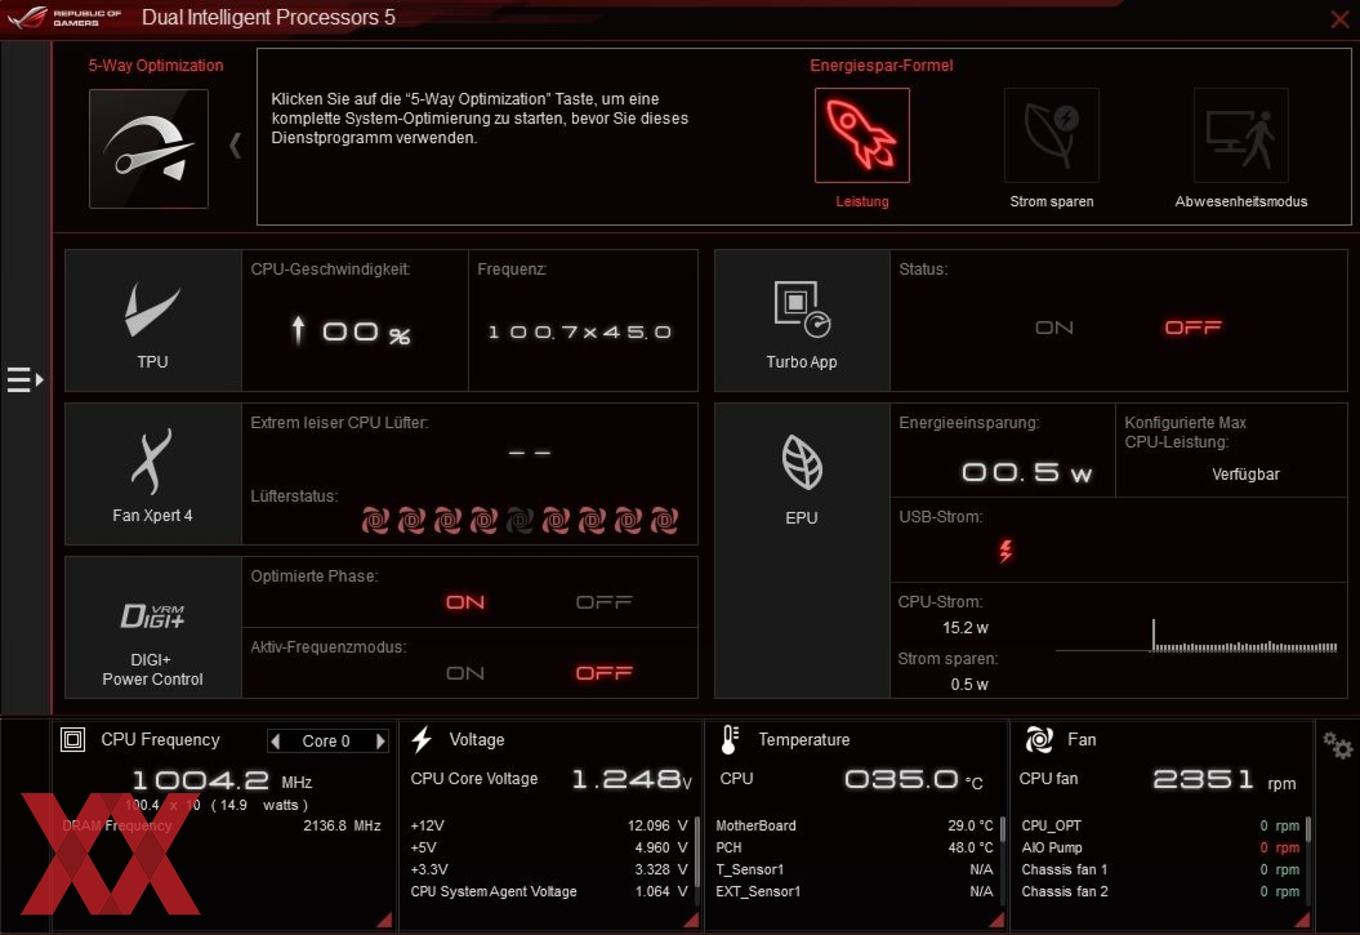The image size is (1360, 935).
Task: Click the Temperature thermometer icon
Action: (x=730, y=739)
